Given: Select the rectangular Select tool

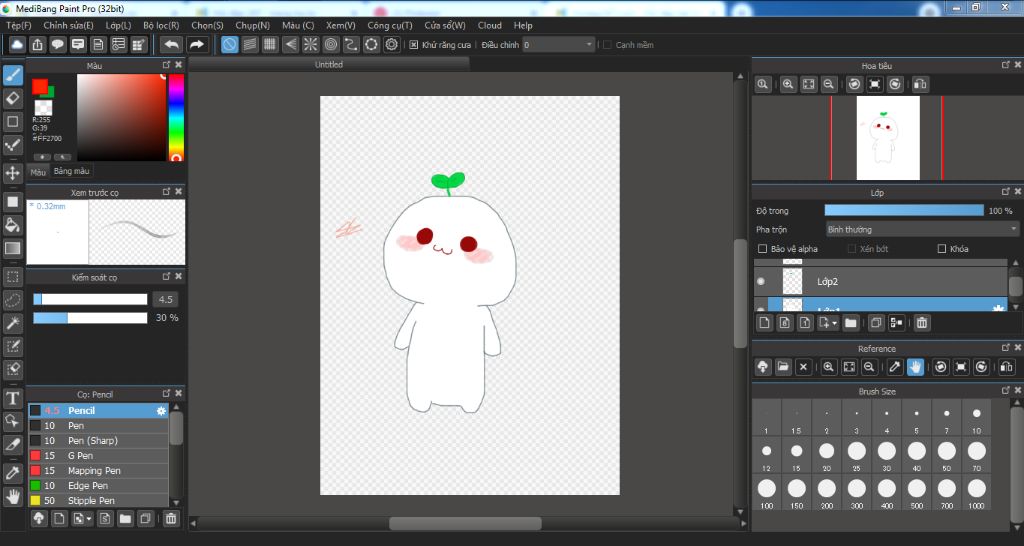Looking at the screenshot, I should pos(12,277).
